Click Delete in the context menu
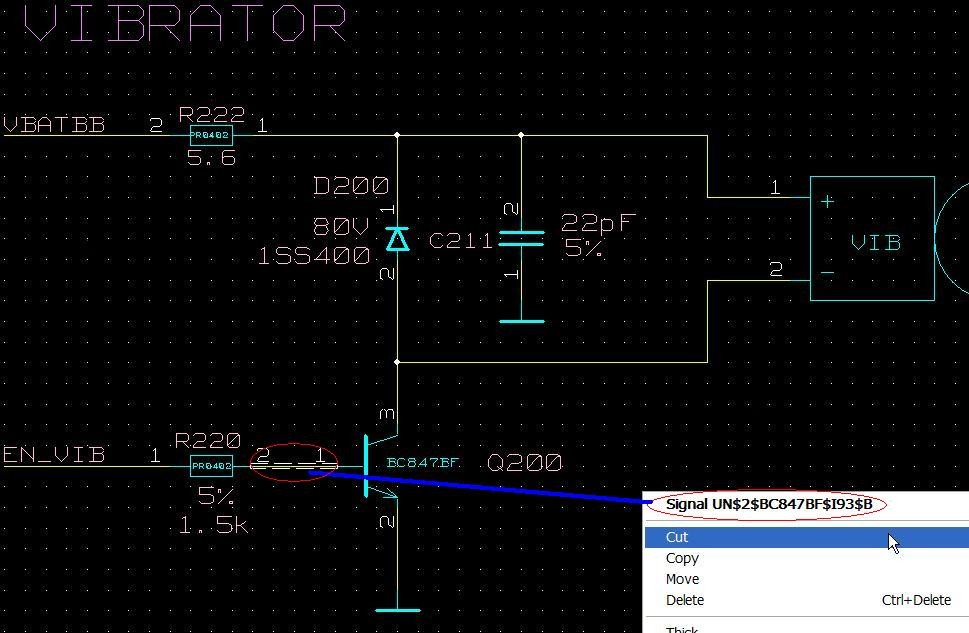969x633 pixels. (685, 600)
